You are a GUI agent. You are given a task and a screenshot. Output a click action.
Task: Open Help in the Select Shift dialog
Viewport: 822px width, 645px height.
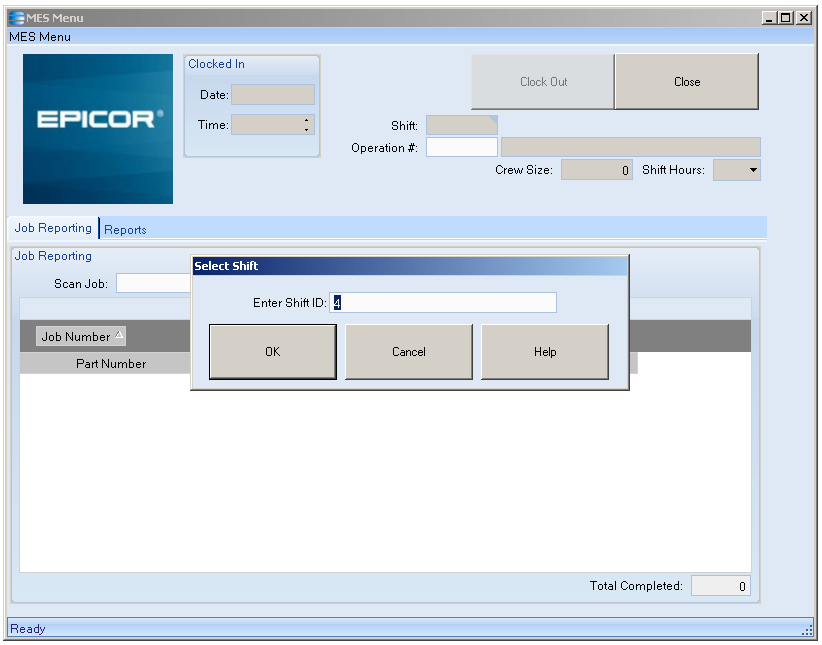click(545, 351)
